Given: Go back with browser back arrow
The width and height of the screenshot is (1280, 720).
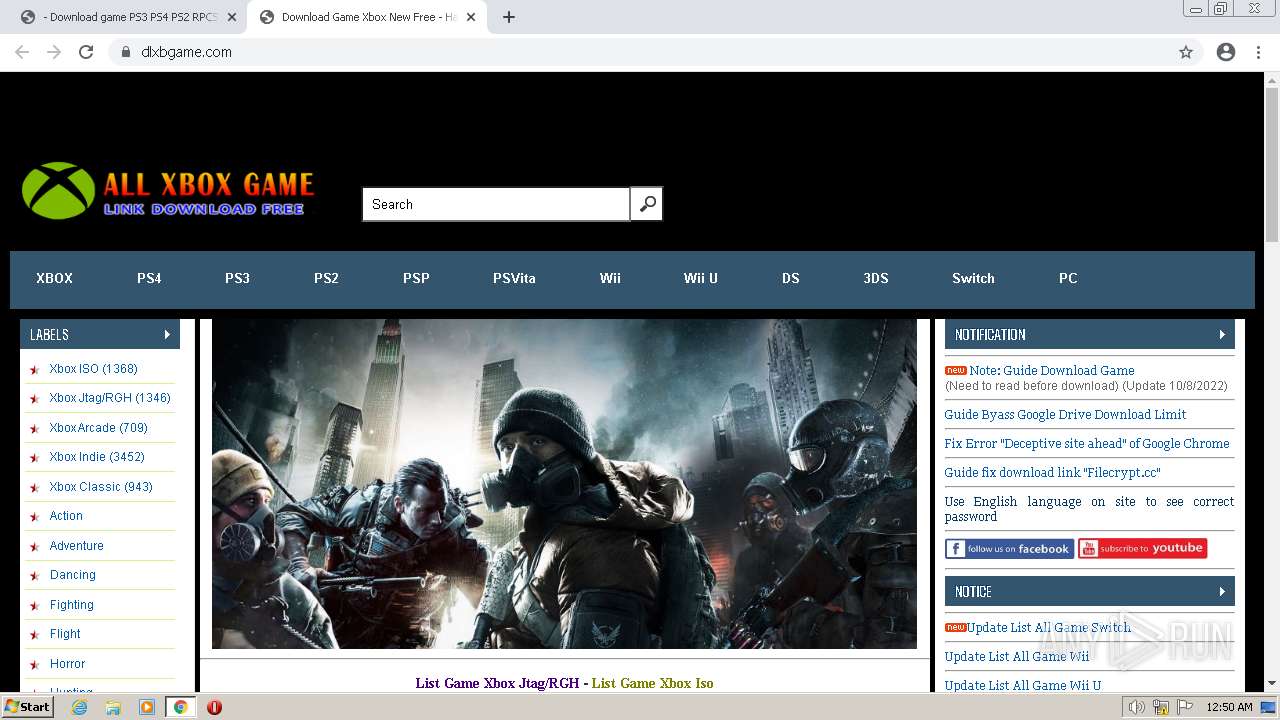Looking at the screenshot, I should (22, 52).
